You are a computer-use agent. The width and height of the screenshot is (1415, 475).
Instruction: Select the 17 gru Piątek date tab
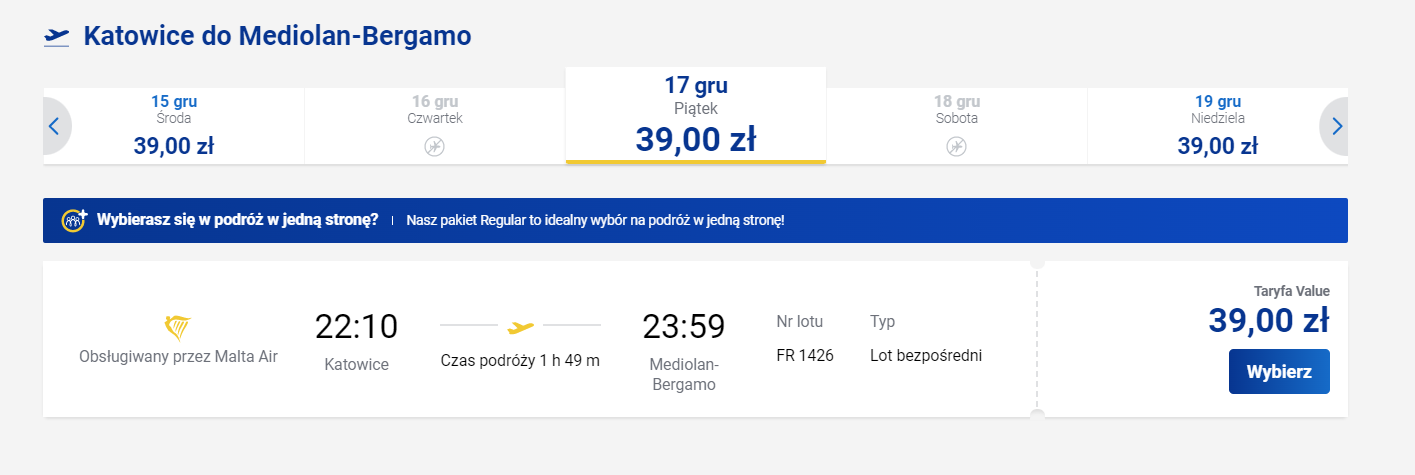coord(696,115)
